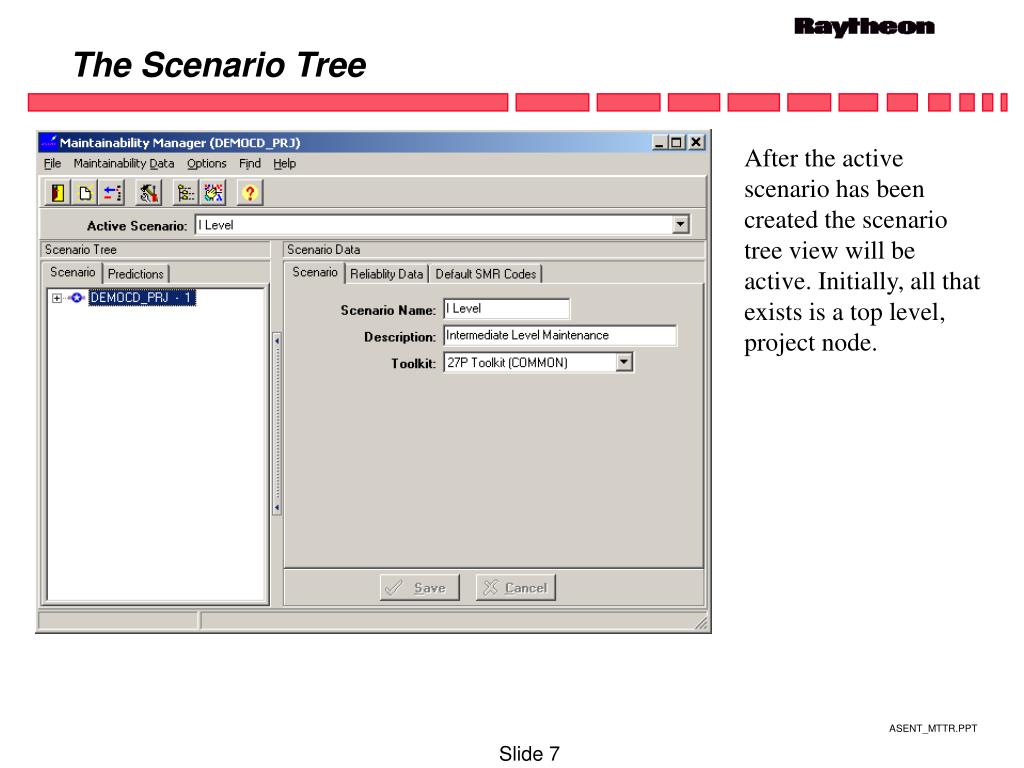
Task: Minimize the Maintainability Manager window
Action: click(660, 142)
